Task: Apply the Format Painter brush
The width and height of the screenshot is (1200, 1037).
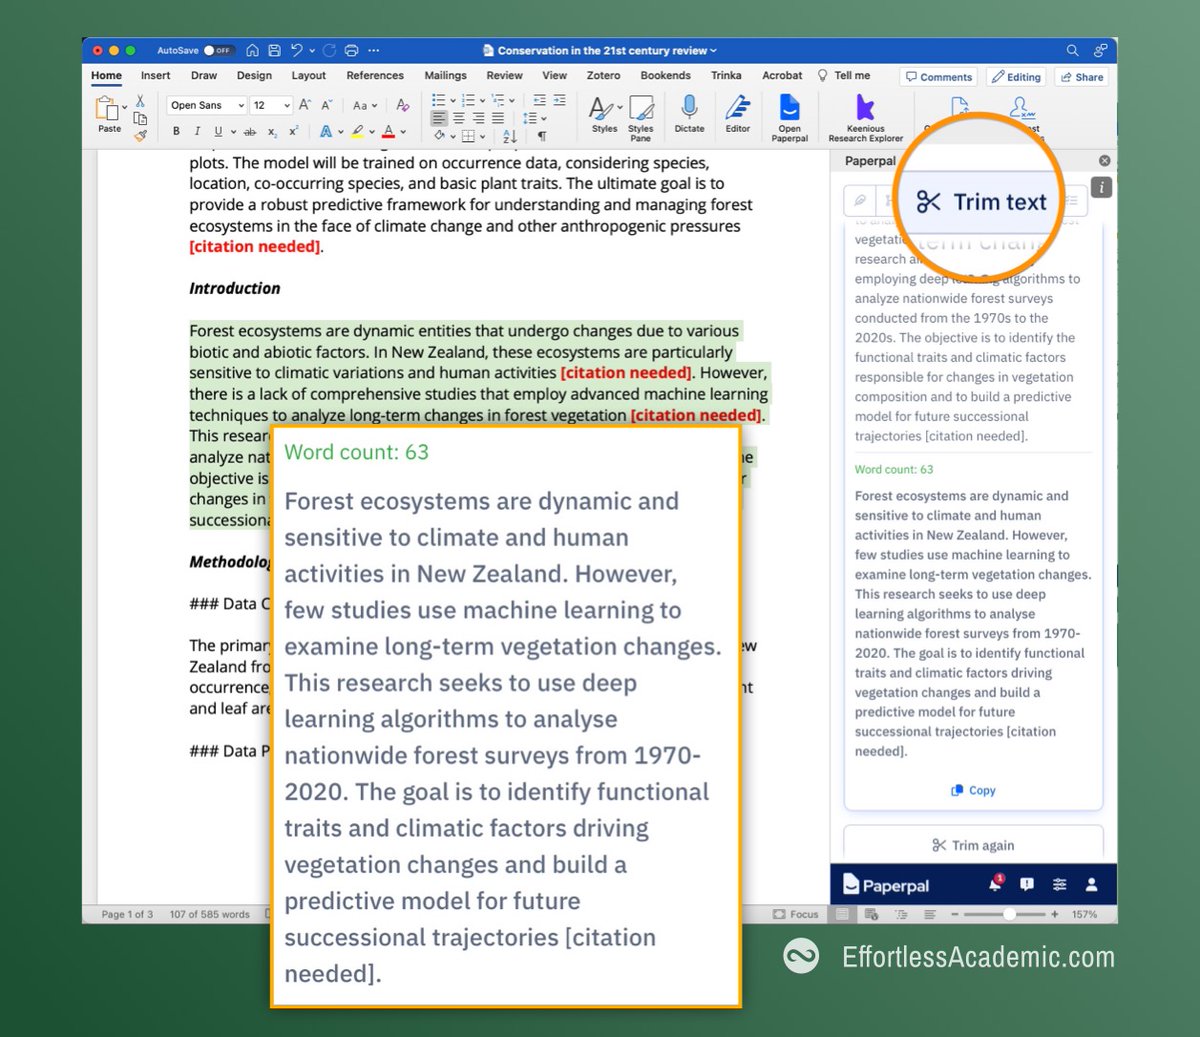Action: tap(140, 135)
